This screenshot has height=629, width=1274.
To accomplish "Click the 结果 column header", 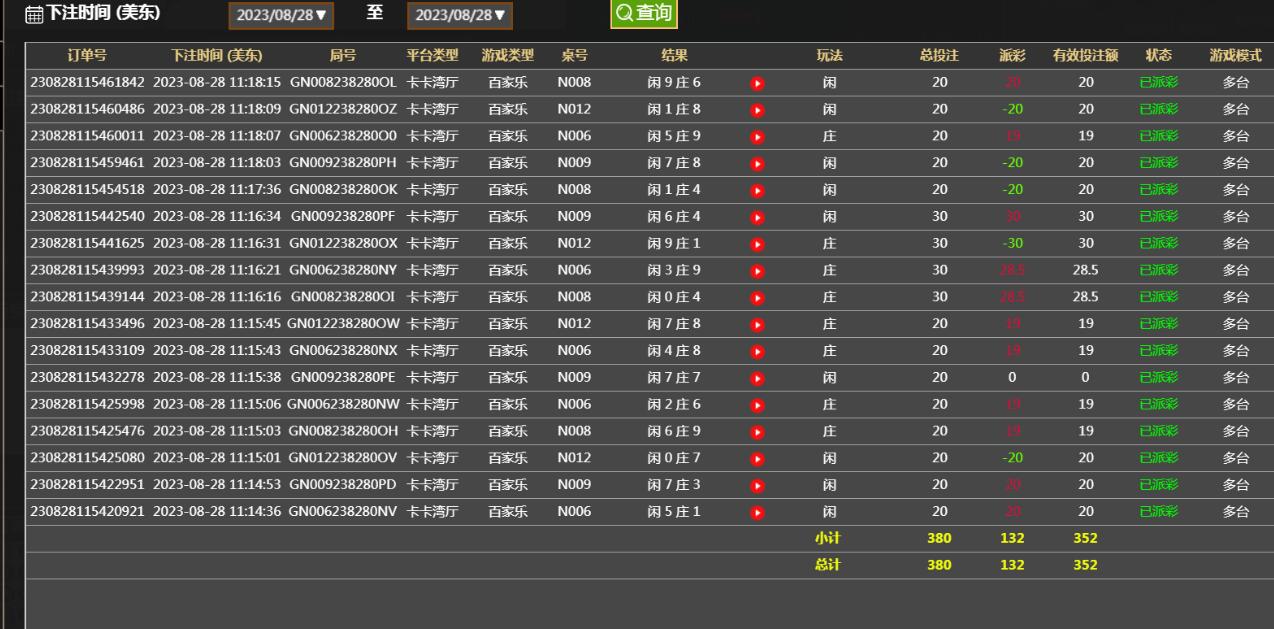I will coord(675,56).
